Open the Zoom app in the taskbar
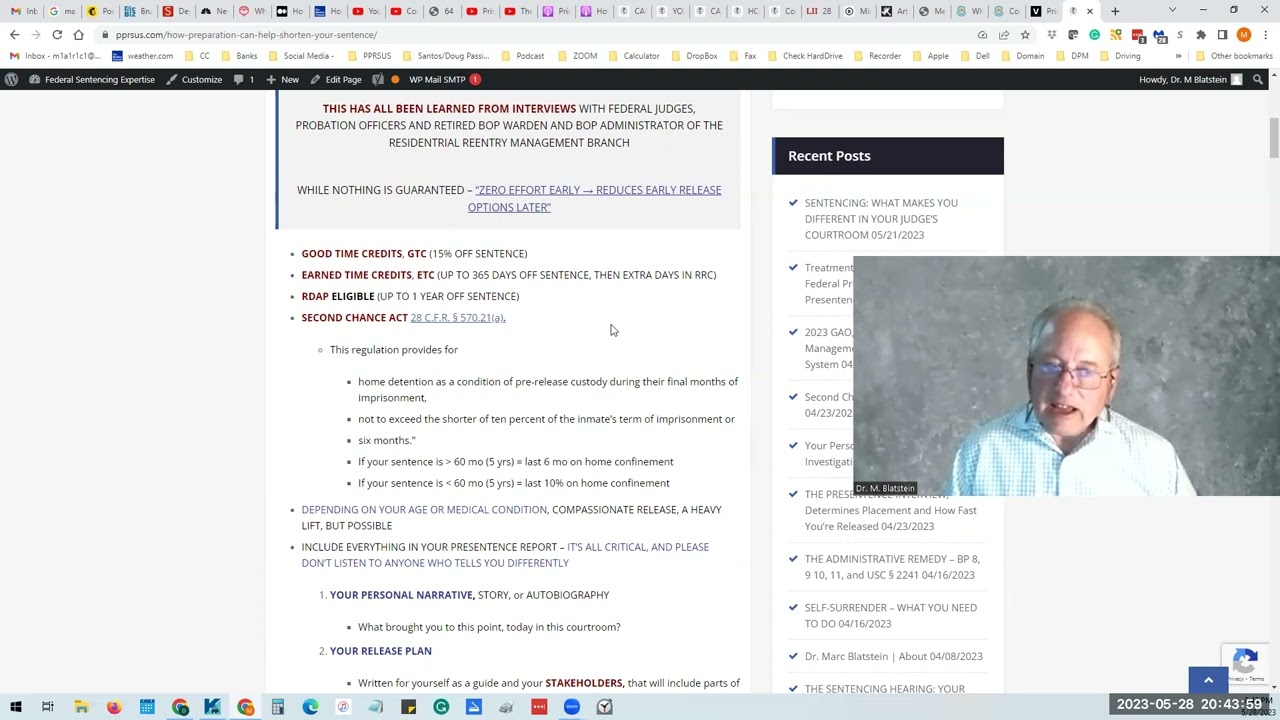The height and width of the screenshot is (720, 1280). coord(572,707)
